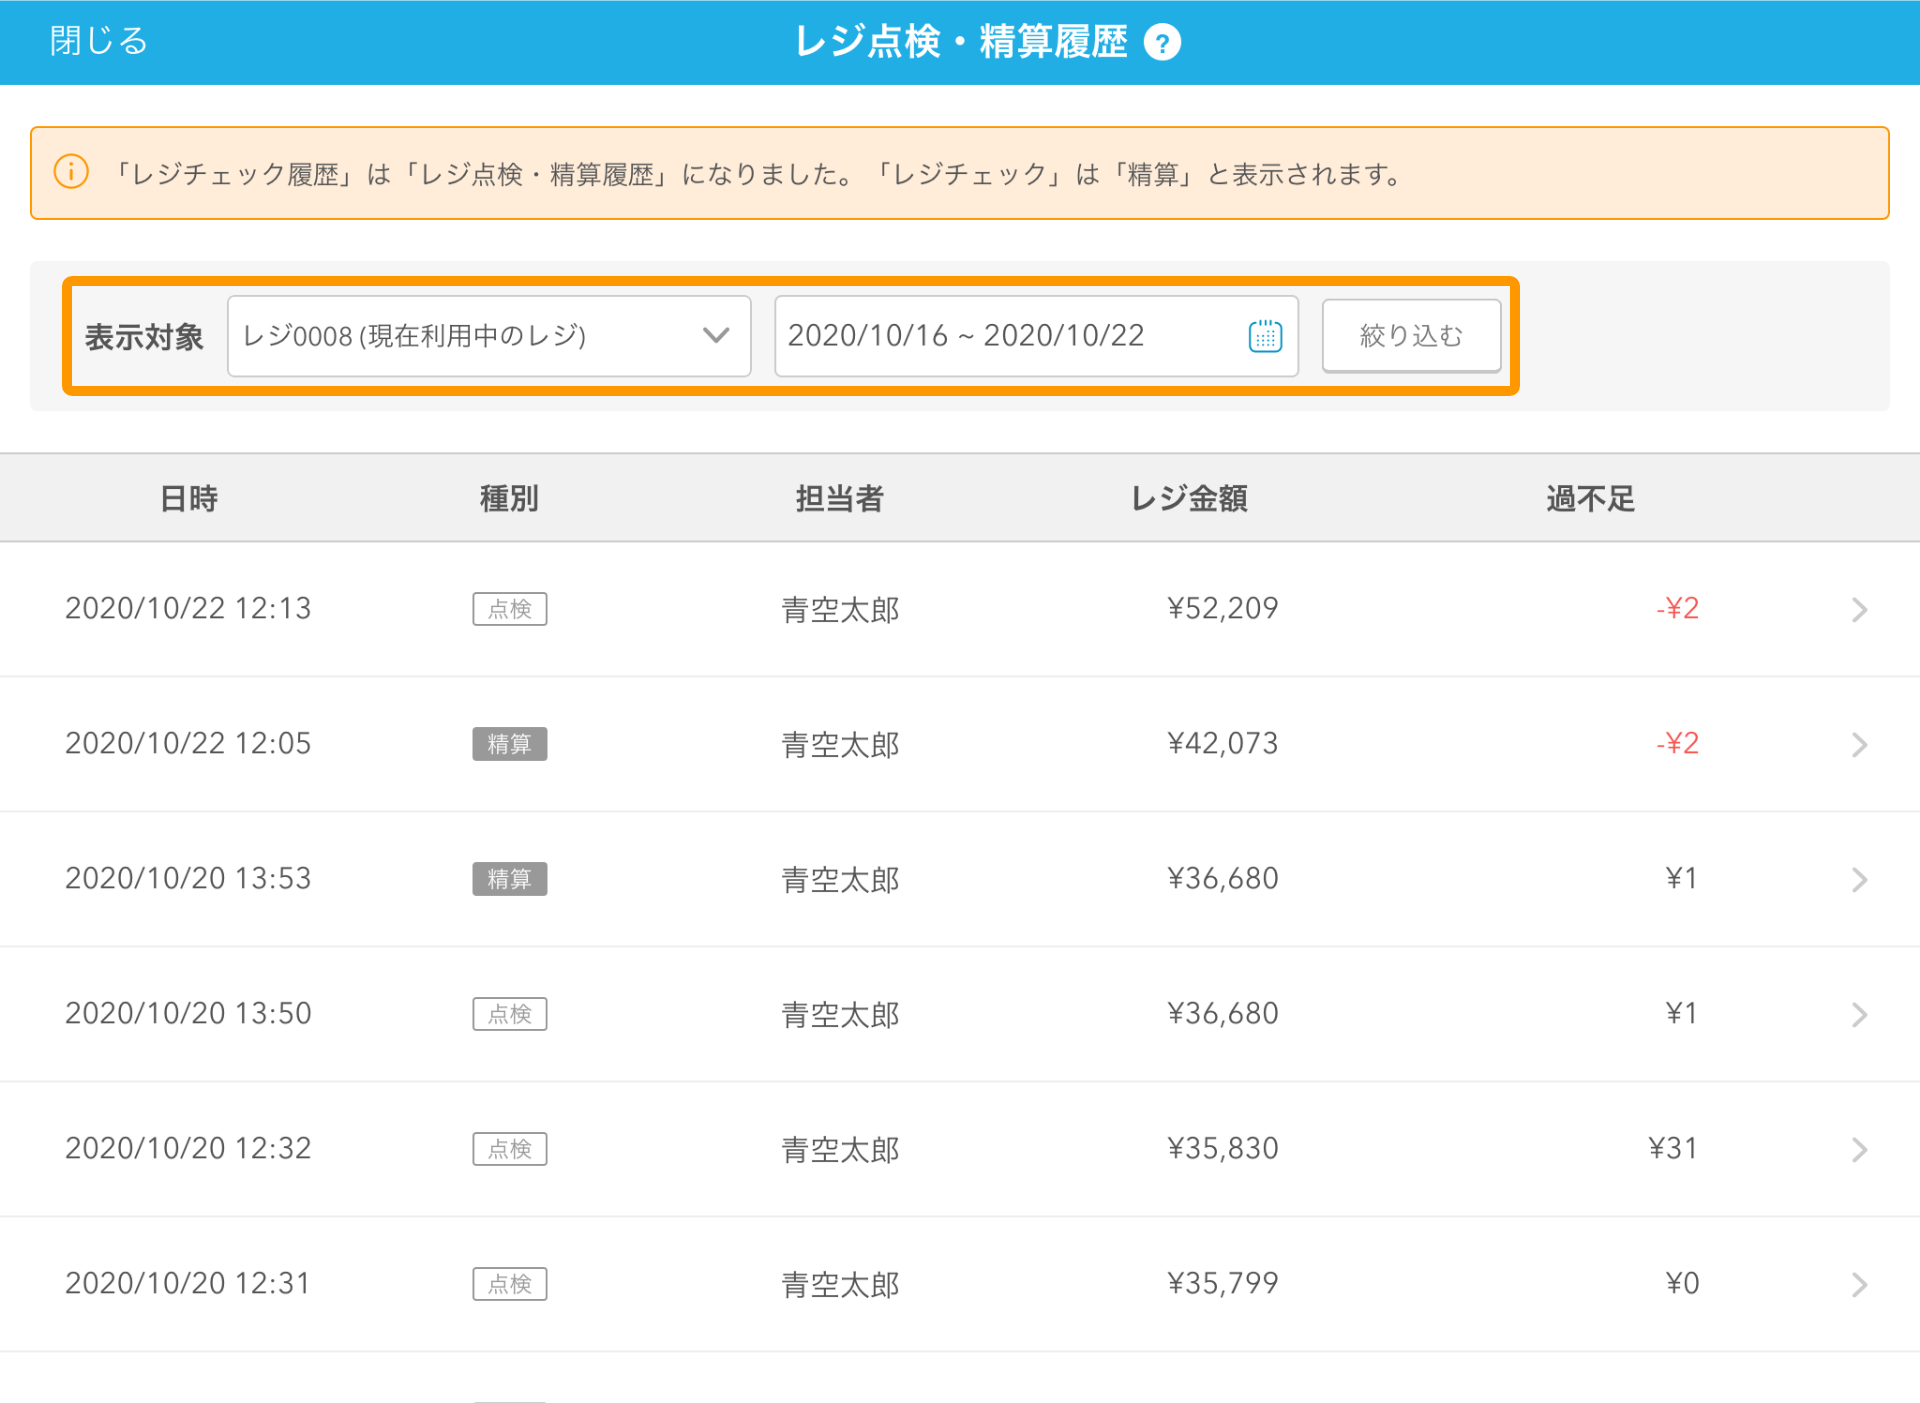
Task: Click the 精算 badge on 12:05 row
Action: coord(510,744)
